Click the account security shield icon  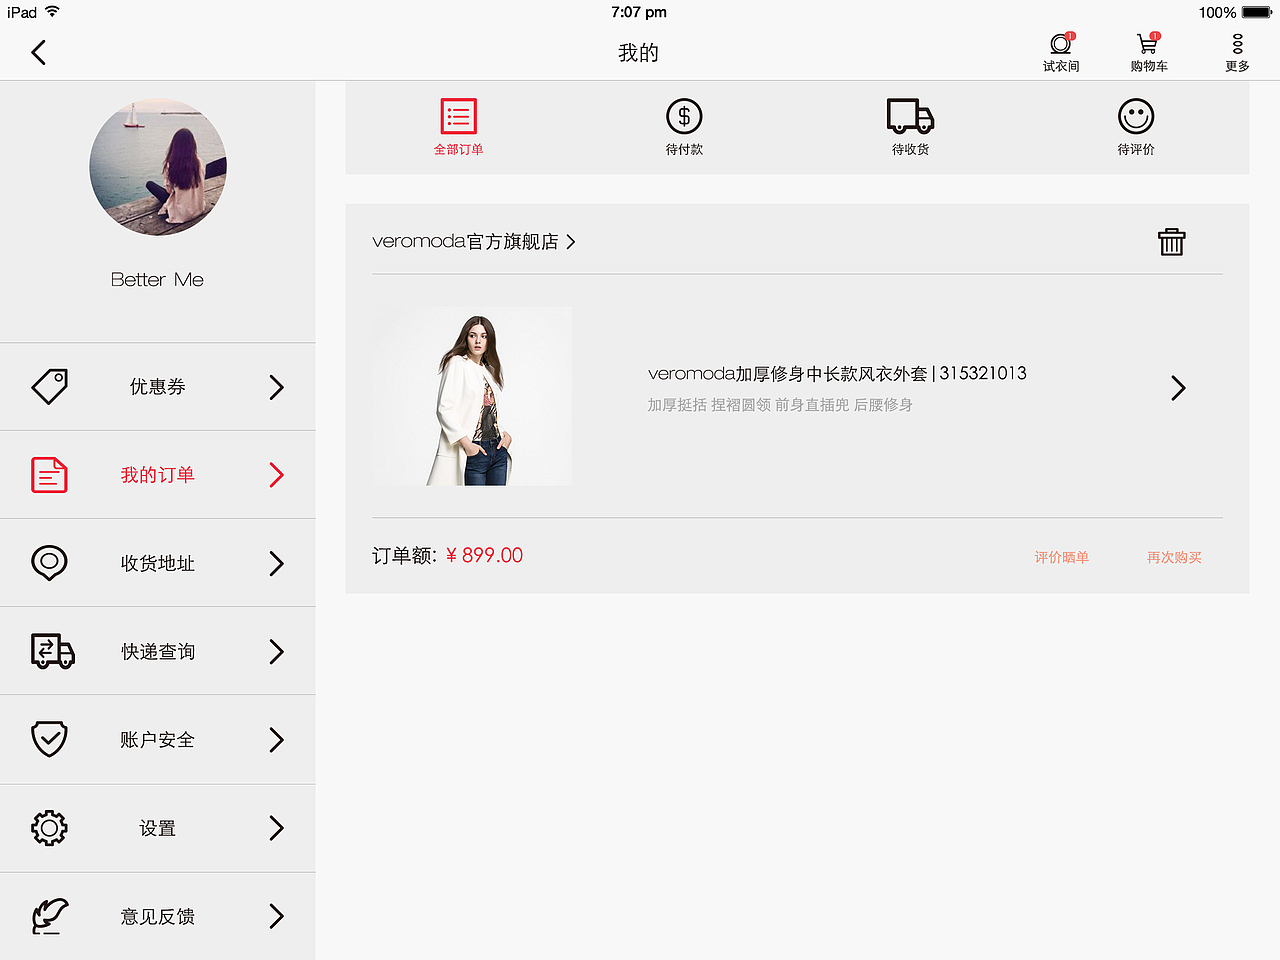pyautogui.click(x=49, y=739)
